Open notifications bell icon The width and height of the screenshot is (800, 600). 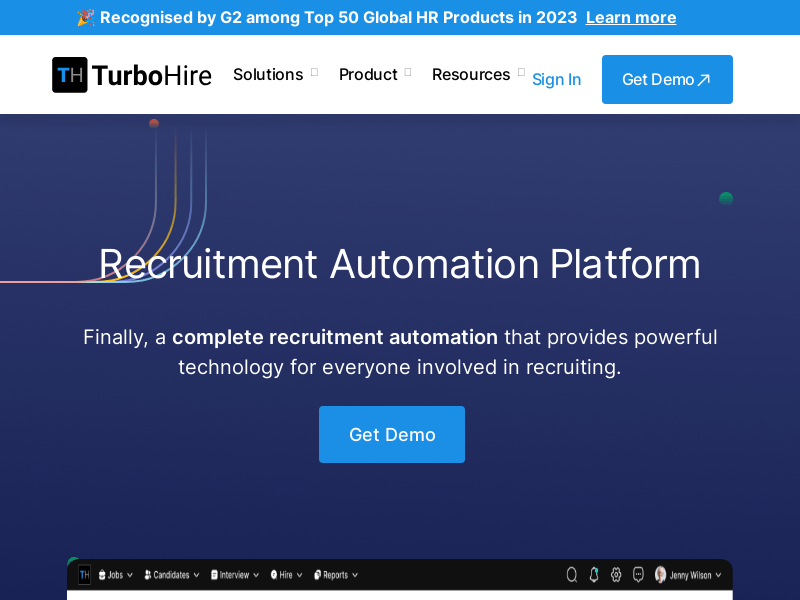pos(594,575)
